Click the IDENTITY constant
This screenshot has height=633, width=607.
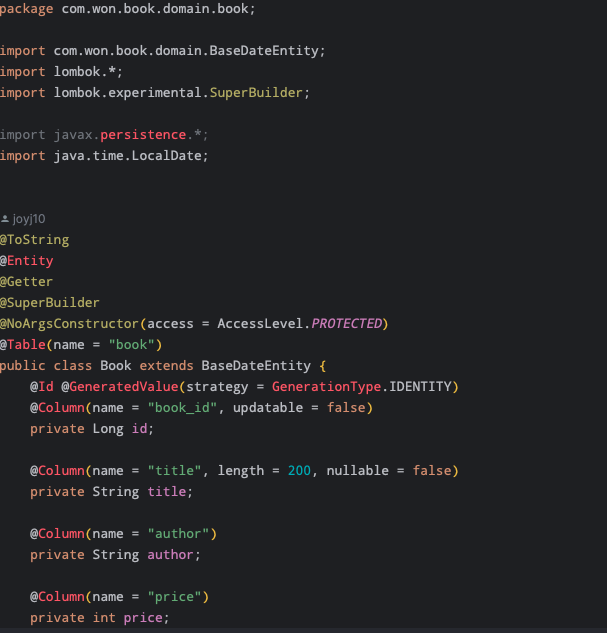pos(420,387)
